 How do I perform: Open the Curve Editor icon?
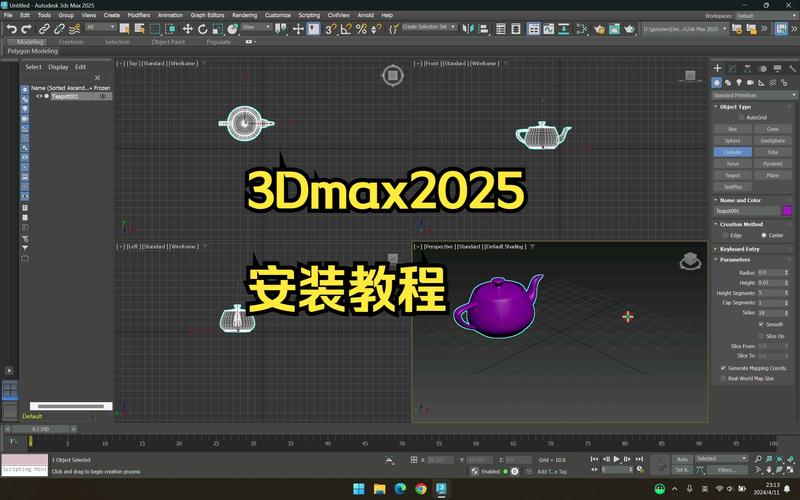(x=548, y=29)
